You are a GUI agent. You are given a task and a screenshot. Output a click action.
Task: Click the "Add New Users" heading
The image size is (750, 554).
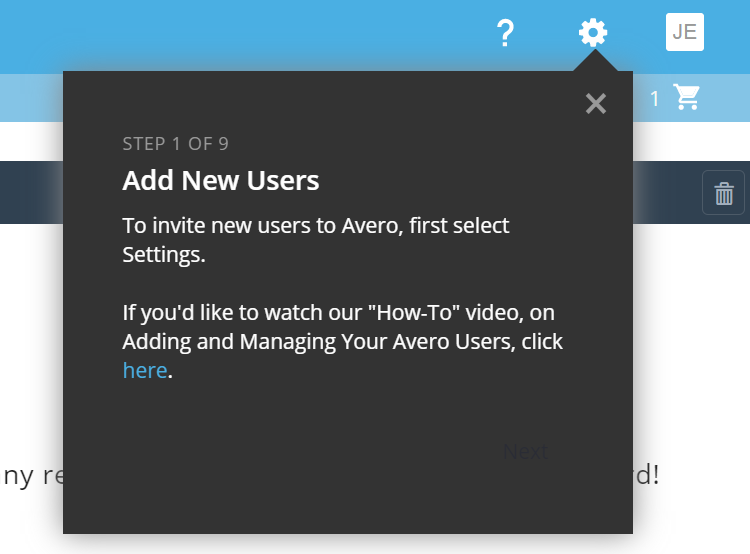[x=221, y=181]
